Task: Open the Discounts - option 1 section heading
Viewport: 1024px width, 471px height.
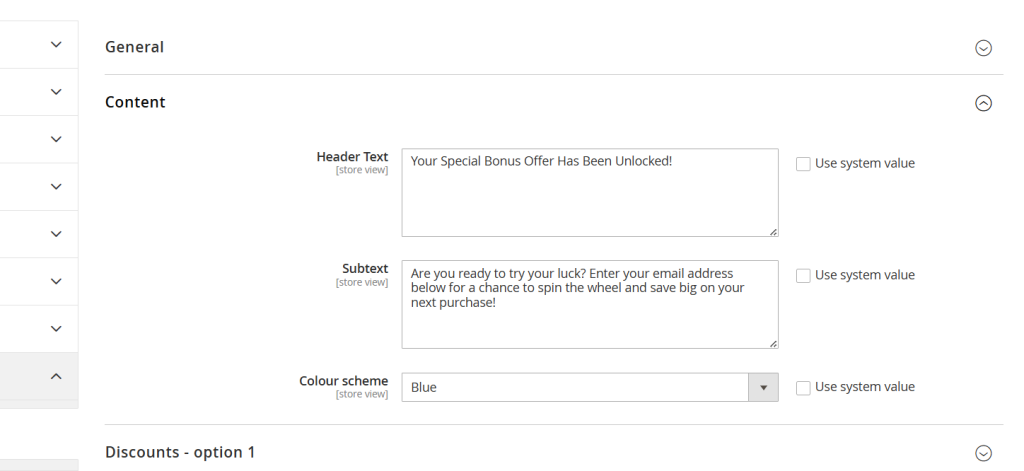Action: click(x=180, y=452)
